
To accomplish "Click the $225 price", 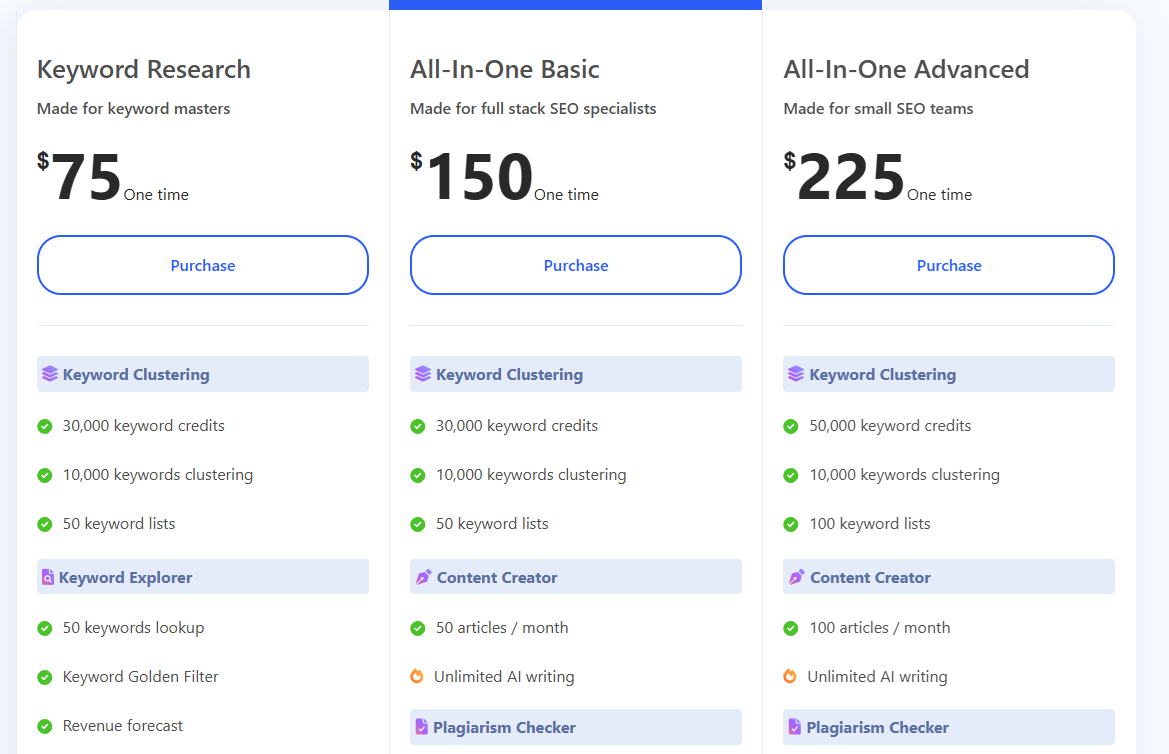I will click(x=845, y=176).
